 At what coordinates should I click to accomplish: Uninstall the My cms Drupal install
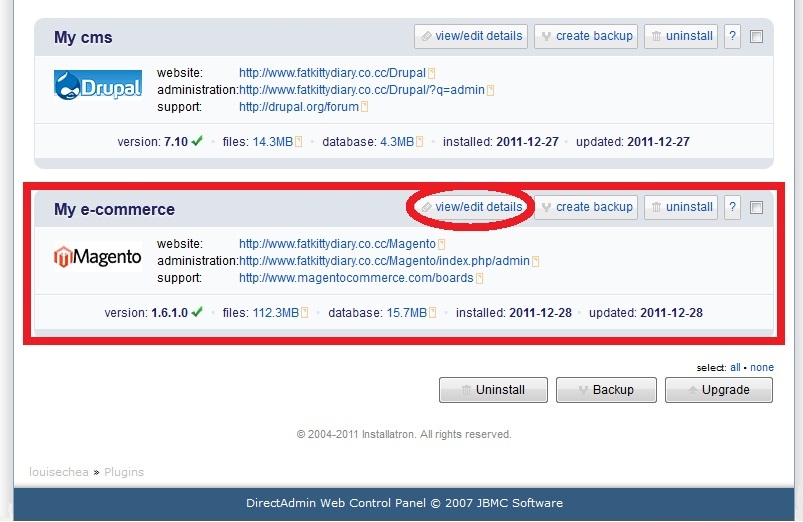point(681,36)
